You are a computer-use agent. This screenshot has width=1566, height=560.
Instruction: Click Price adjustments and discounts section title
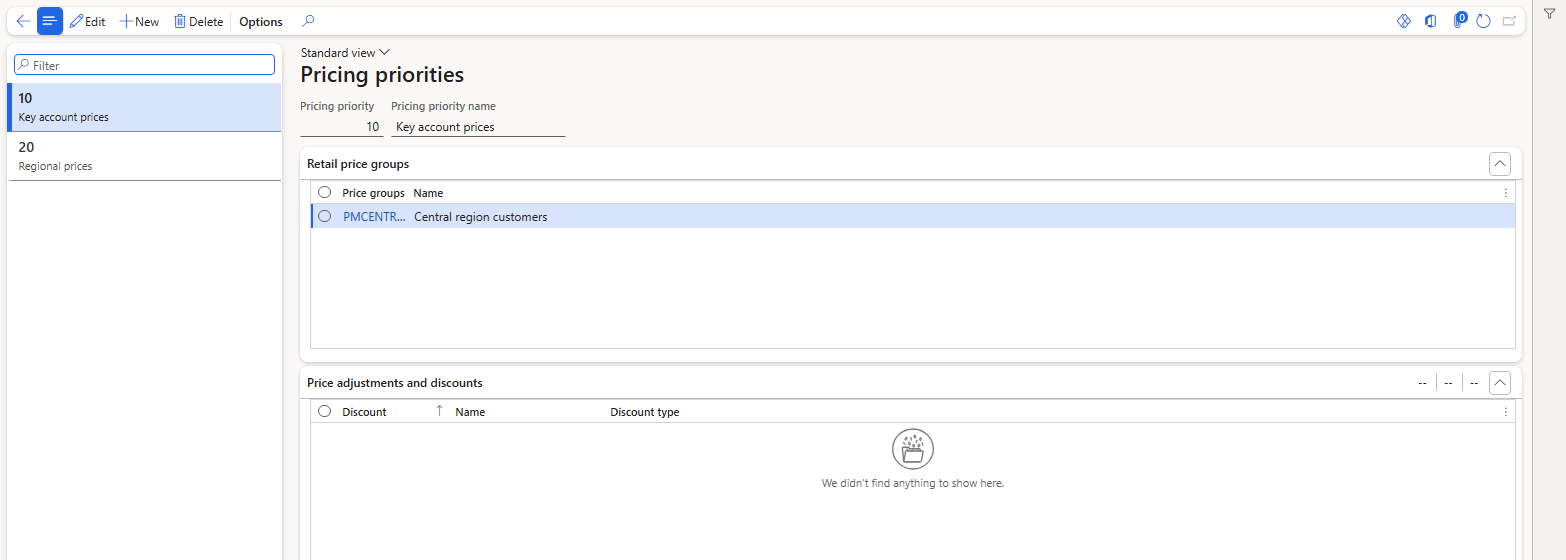395,383
